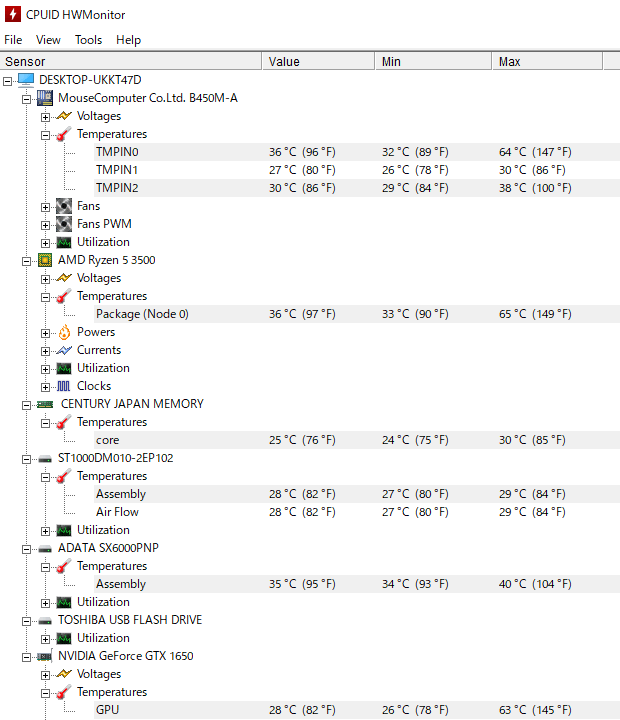Open the Tools menu
Screen dimensions: 620x720
tap(88, 40)
